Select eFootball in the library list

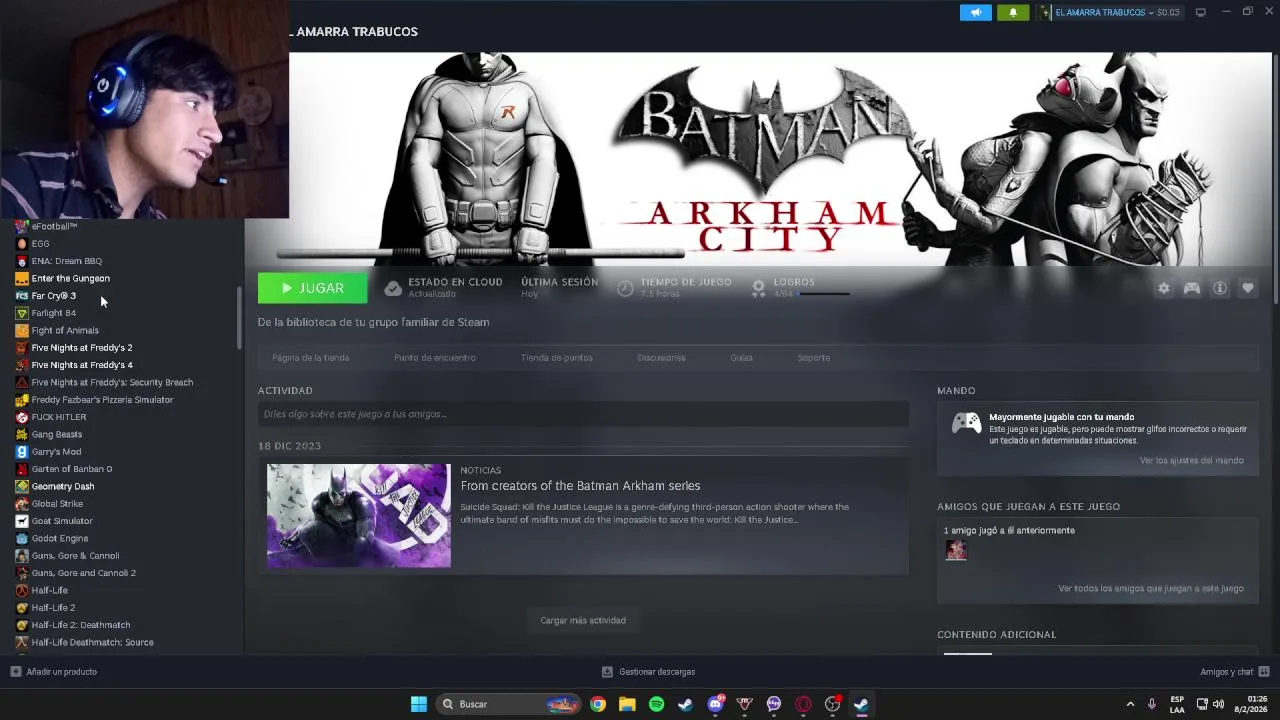(54, 227)
